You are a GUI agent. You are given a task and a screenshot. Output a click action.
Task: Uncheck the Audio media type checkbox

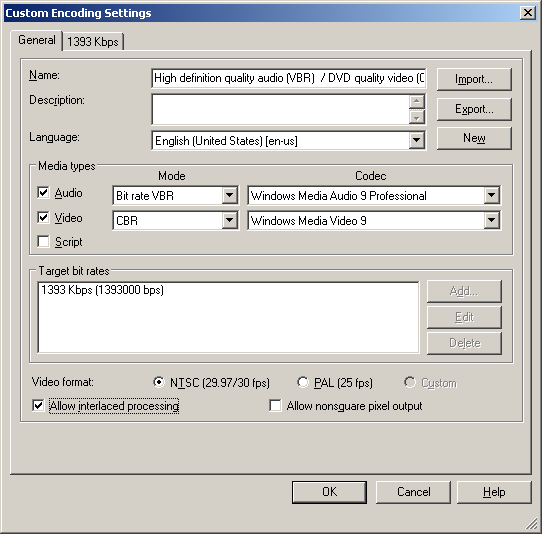(43, 193)
